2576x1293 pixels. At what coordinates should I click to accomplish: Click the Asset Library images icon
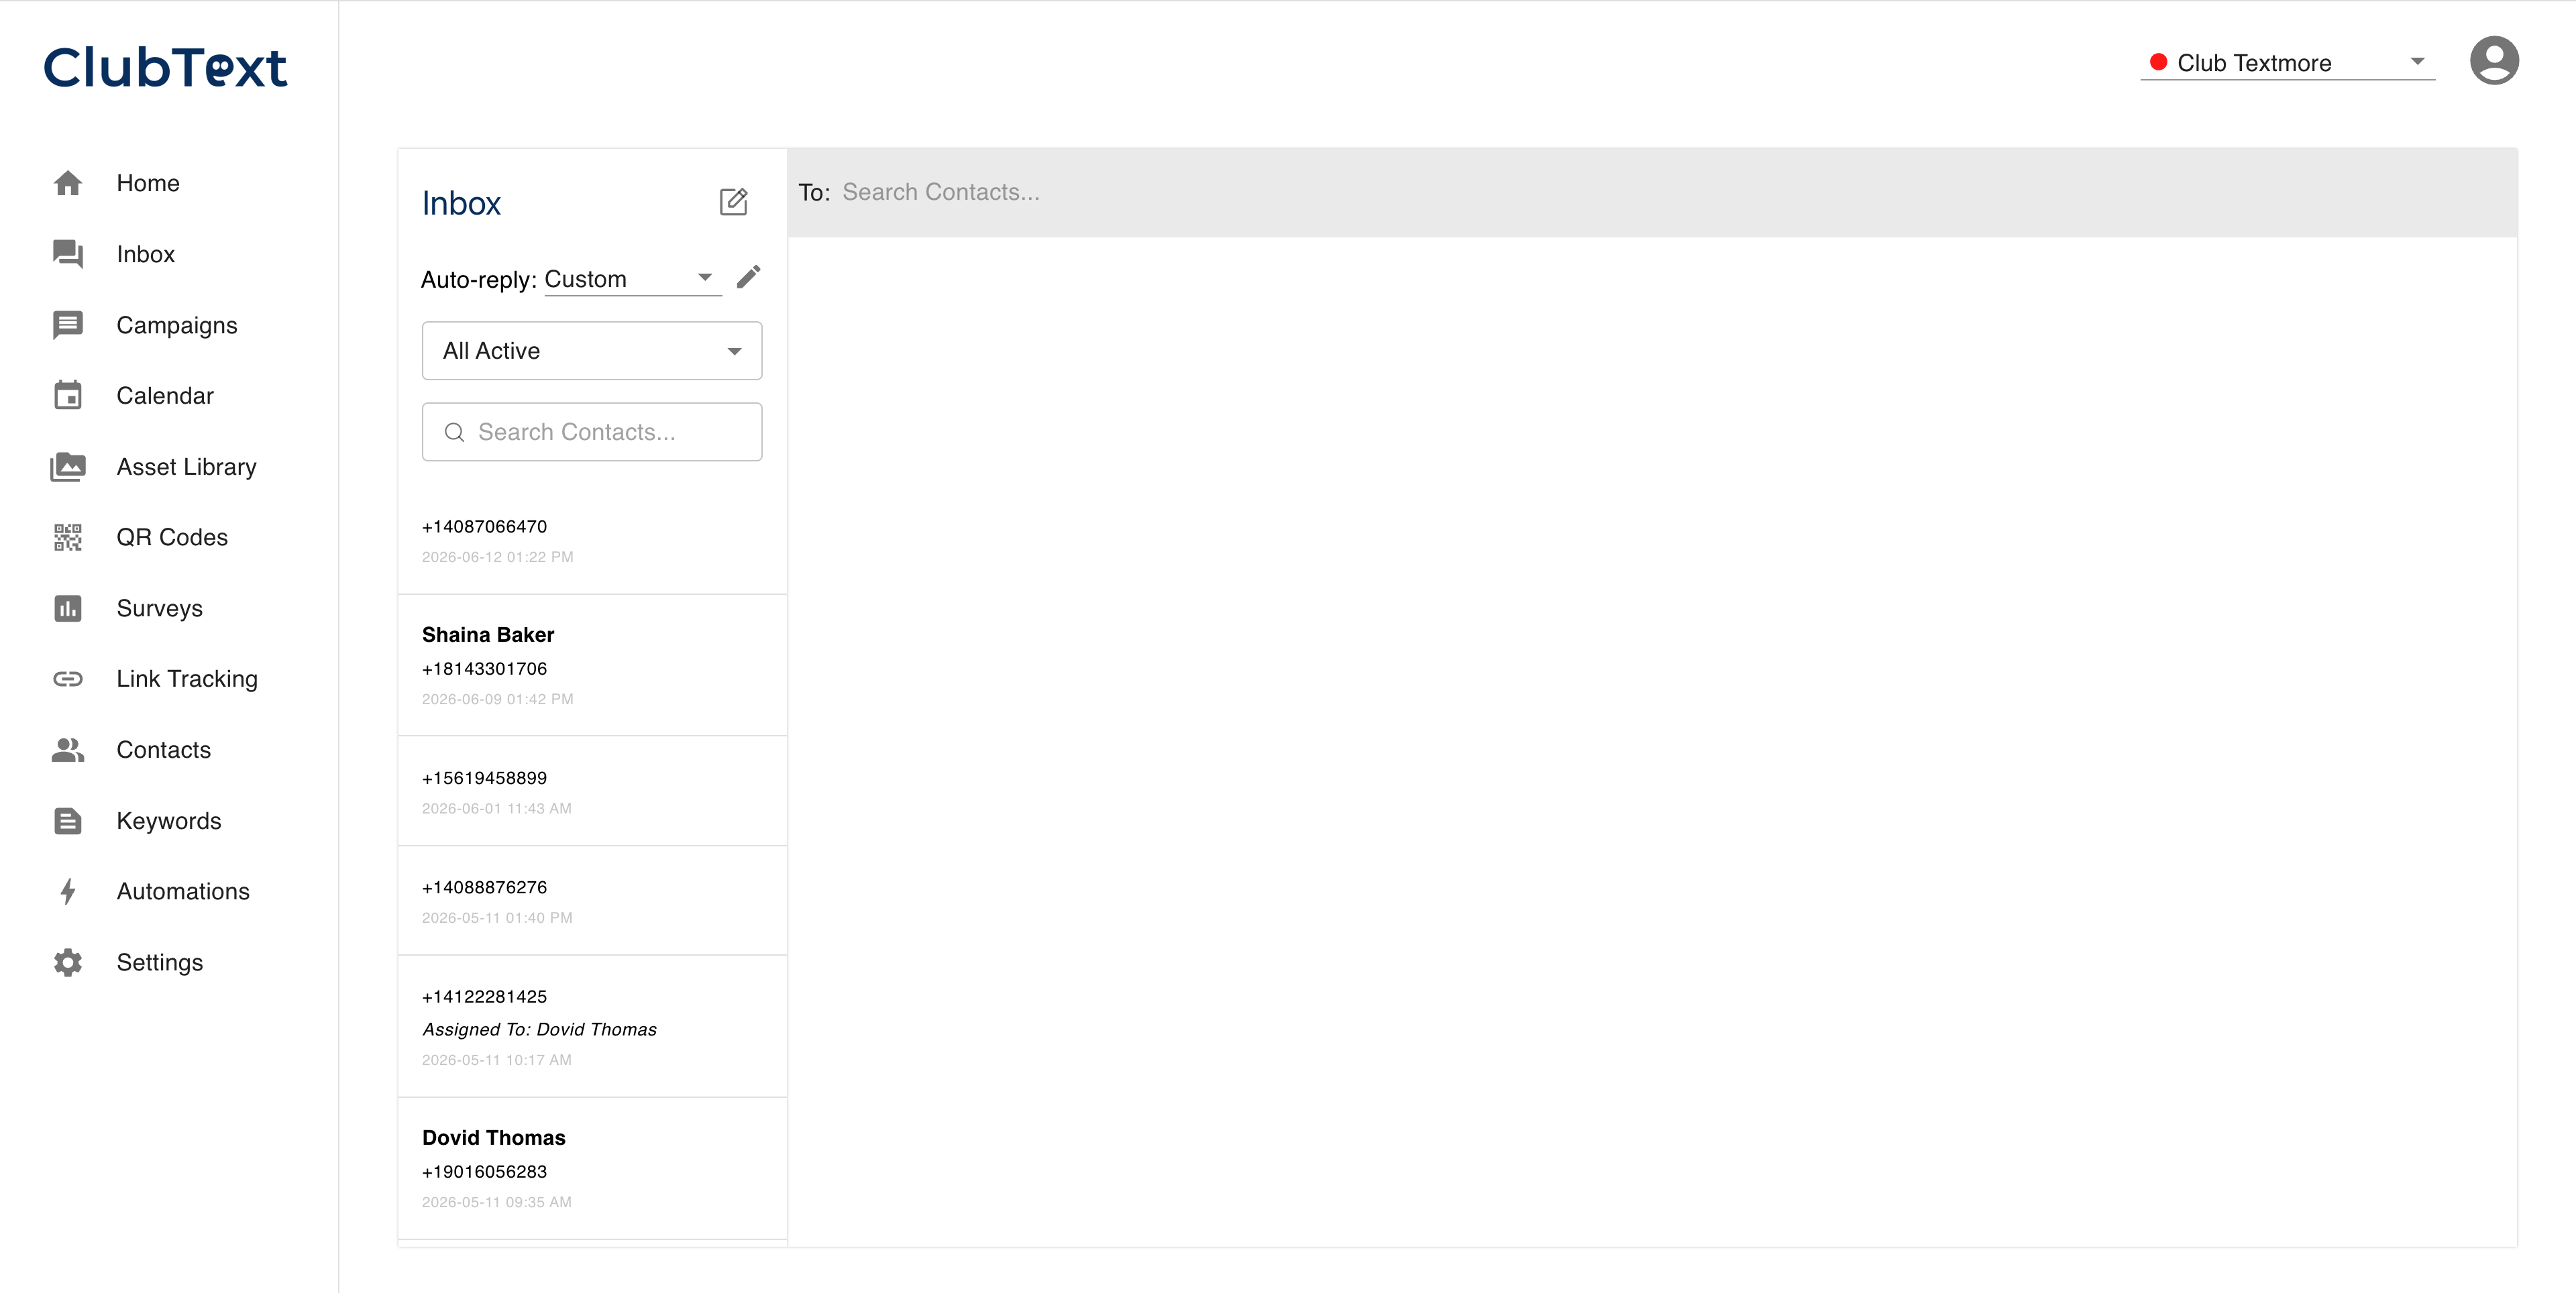click(x=68, y=466)
